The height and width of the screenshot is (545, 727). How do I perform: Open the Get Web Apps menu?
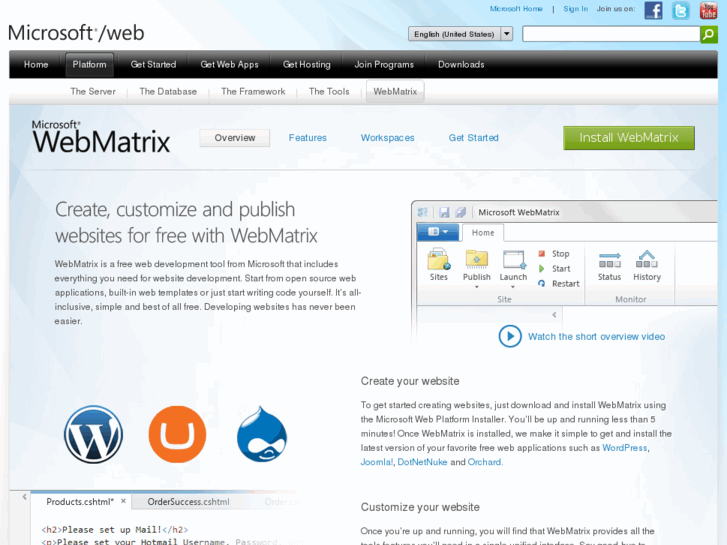tap(230, 64)
